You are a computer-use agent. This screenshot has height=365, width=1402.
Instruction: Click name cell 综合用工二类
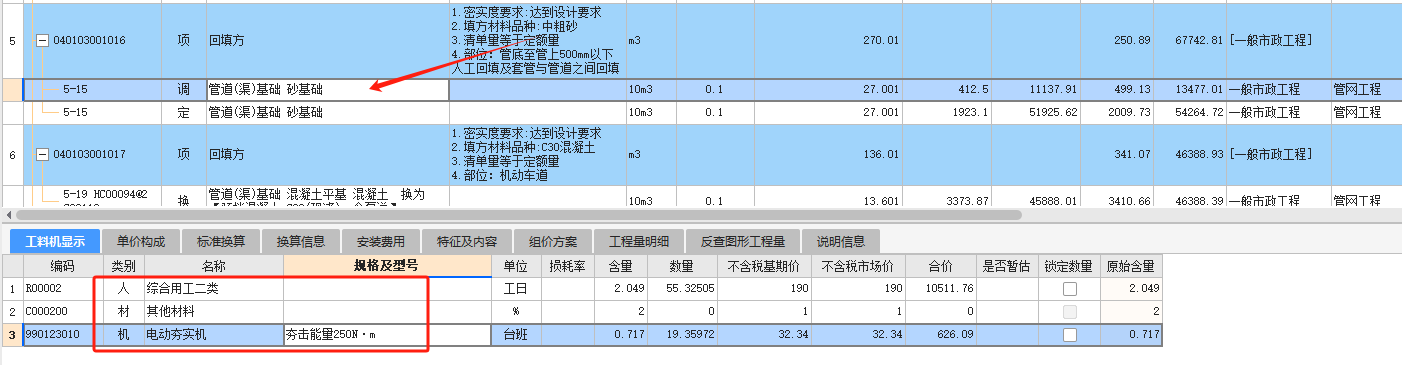point(213,289)
